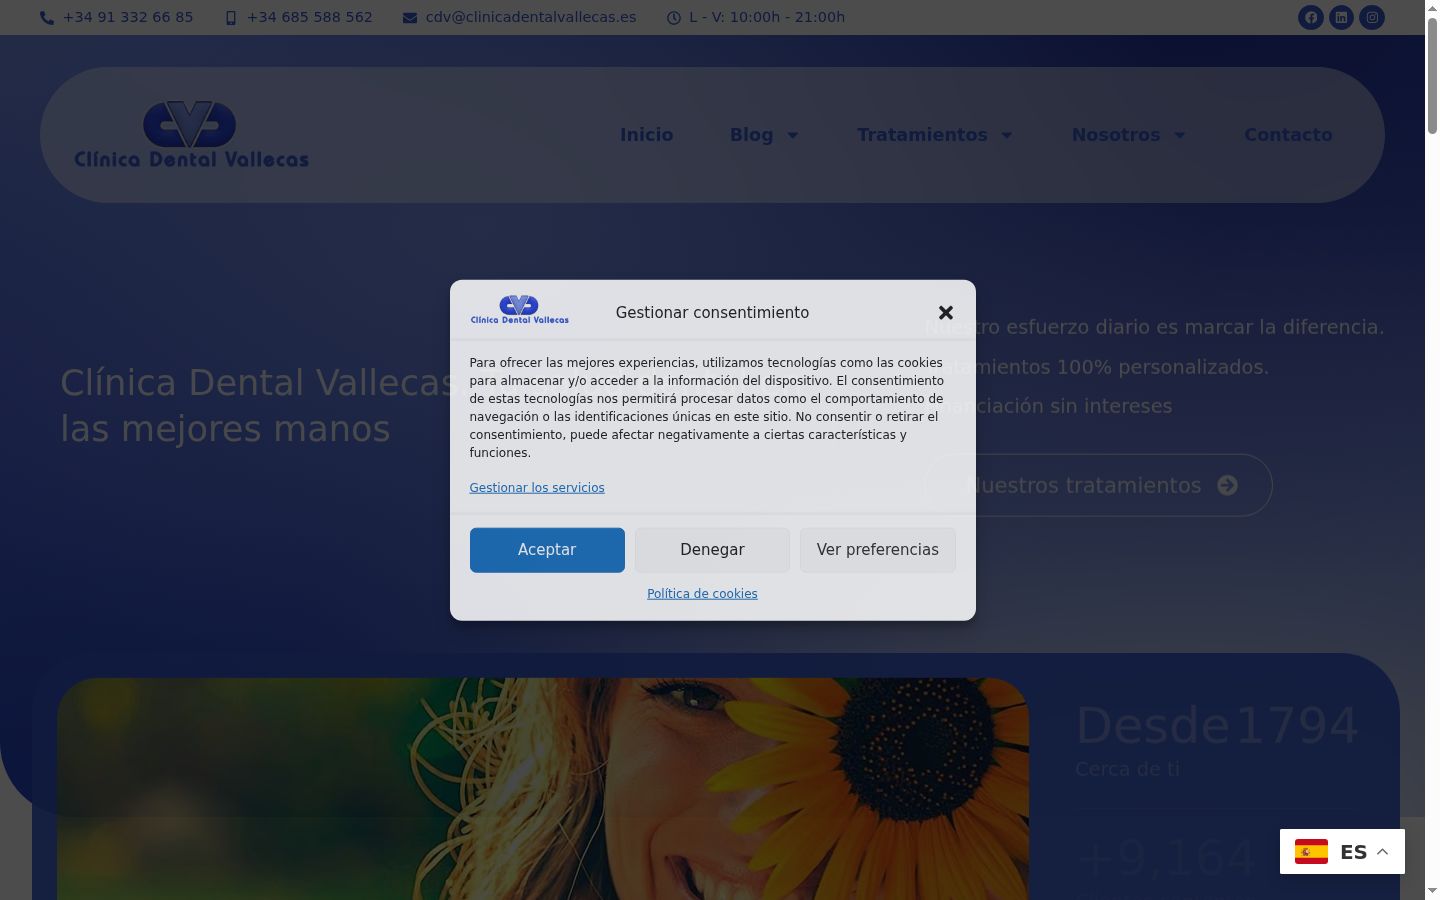Call the number +34 91 332 66 85

[128, 17]
